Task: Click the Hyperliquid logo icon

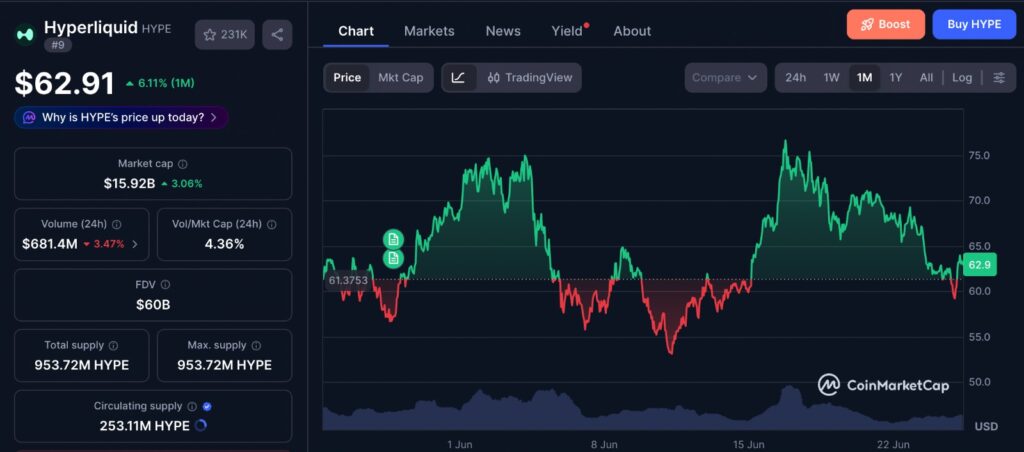Action: tap(25, 34)
